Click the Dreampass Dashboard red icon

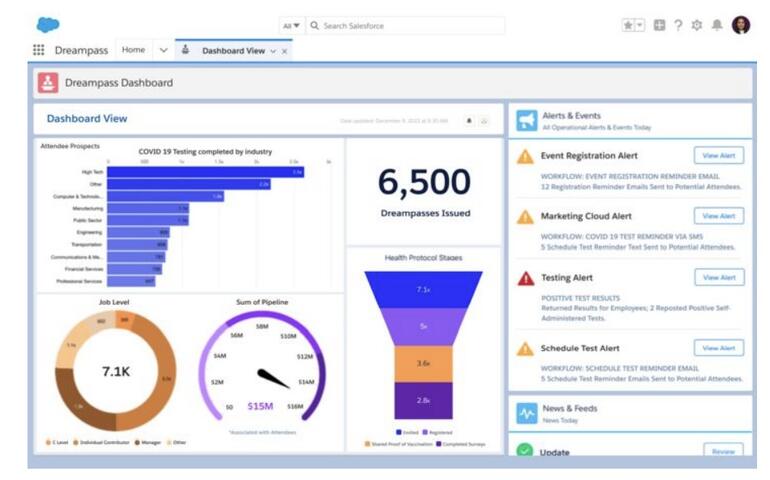click(48, 83)
